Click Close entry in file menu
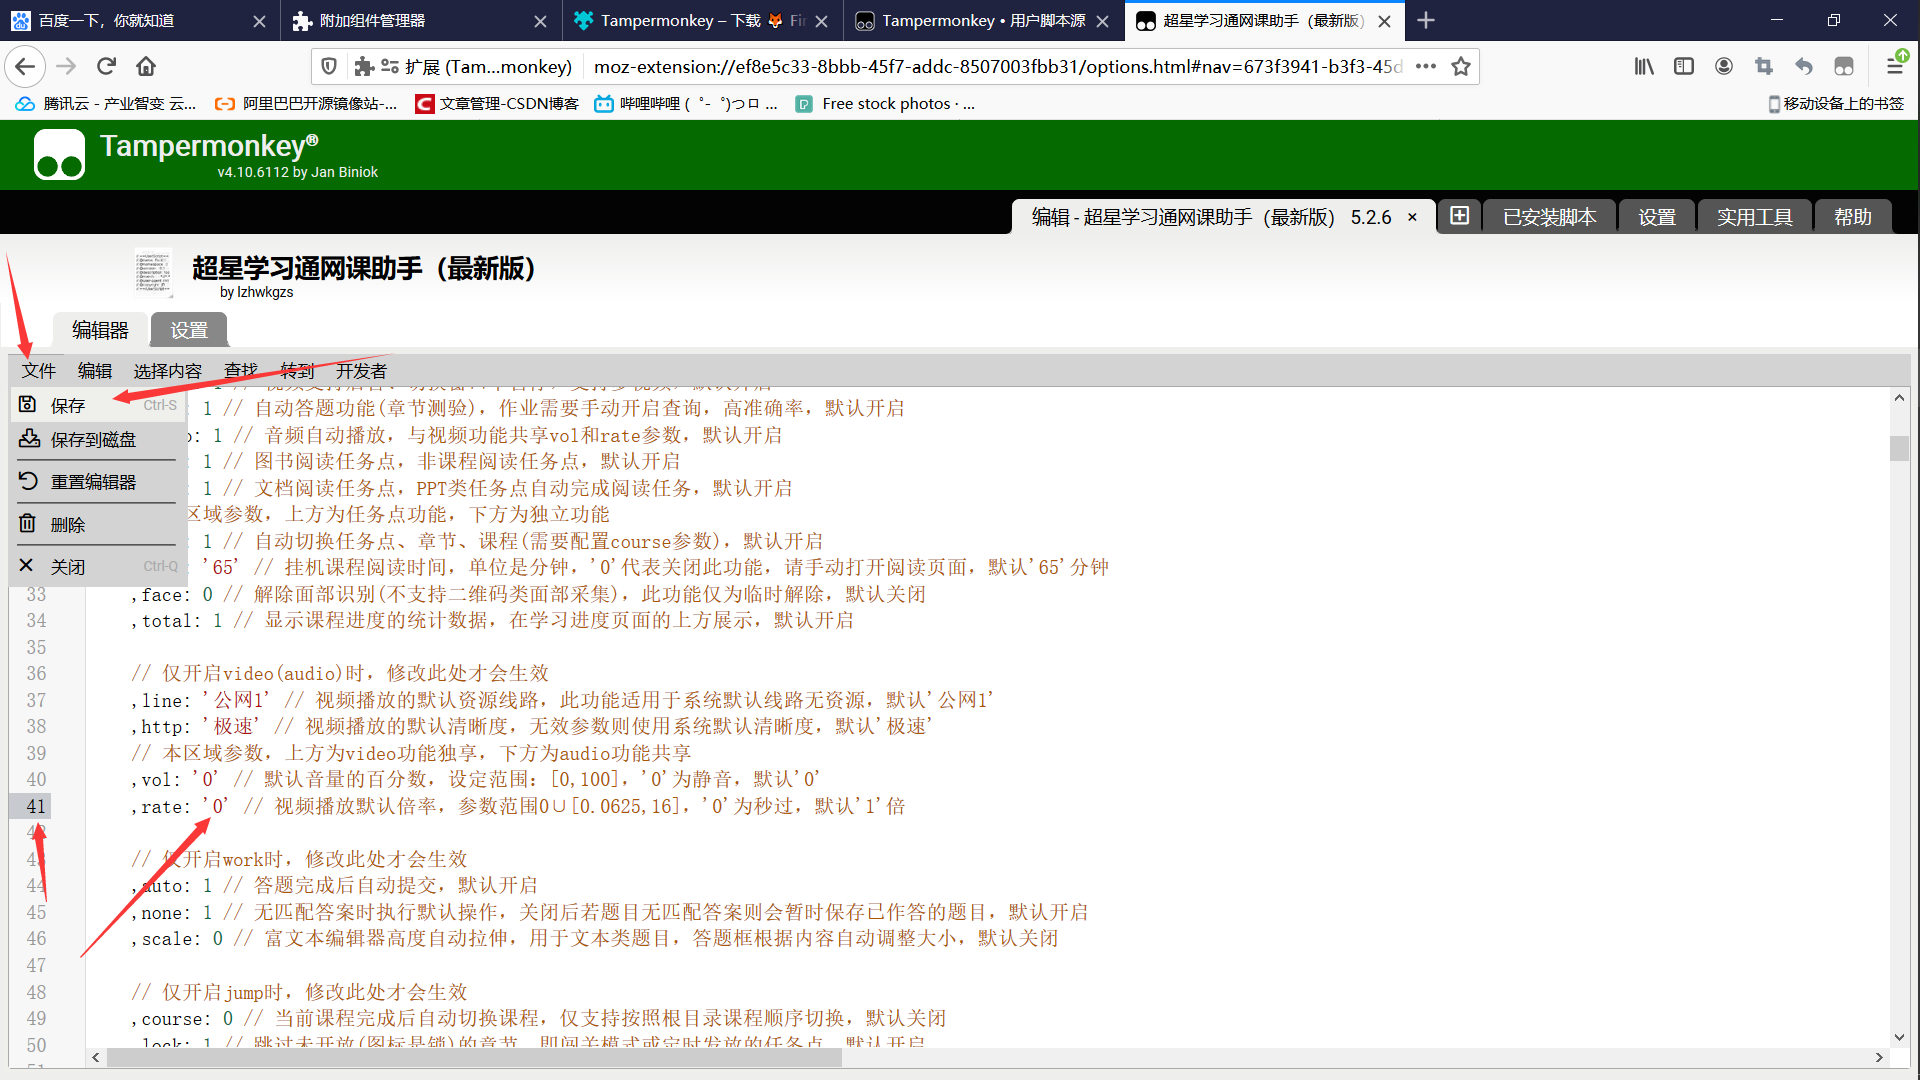Viewport: 1920px width, 1080px height. click(x=68, y=567)
